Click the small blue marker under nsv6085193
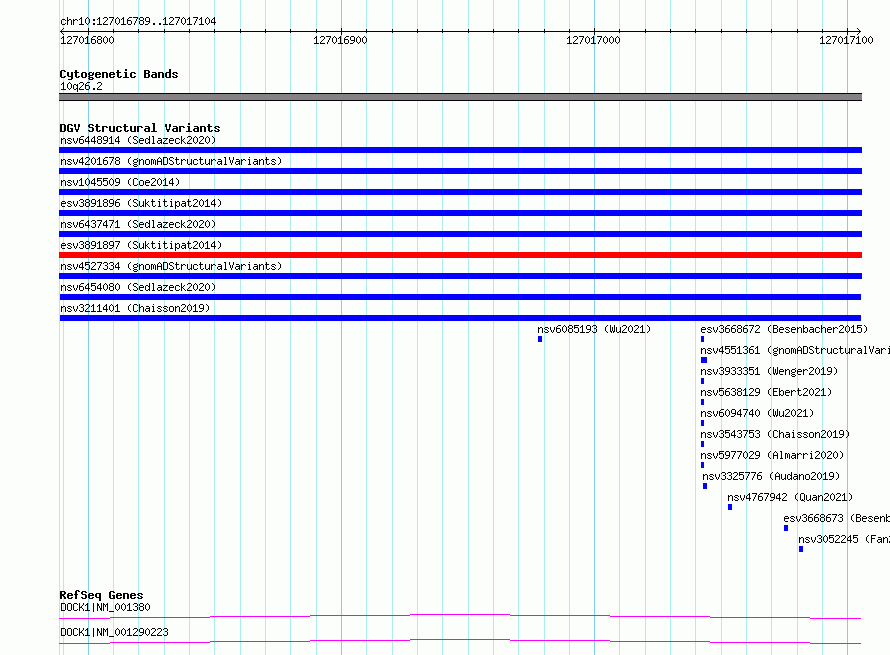Viewport: 890px width, 655px height. click(x=540, y=339)
